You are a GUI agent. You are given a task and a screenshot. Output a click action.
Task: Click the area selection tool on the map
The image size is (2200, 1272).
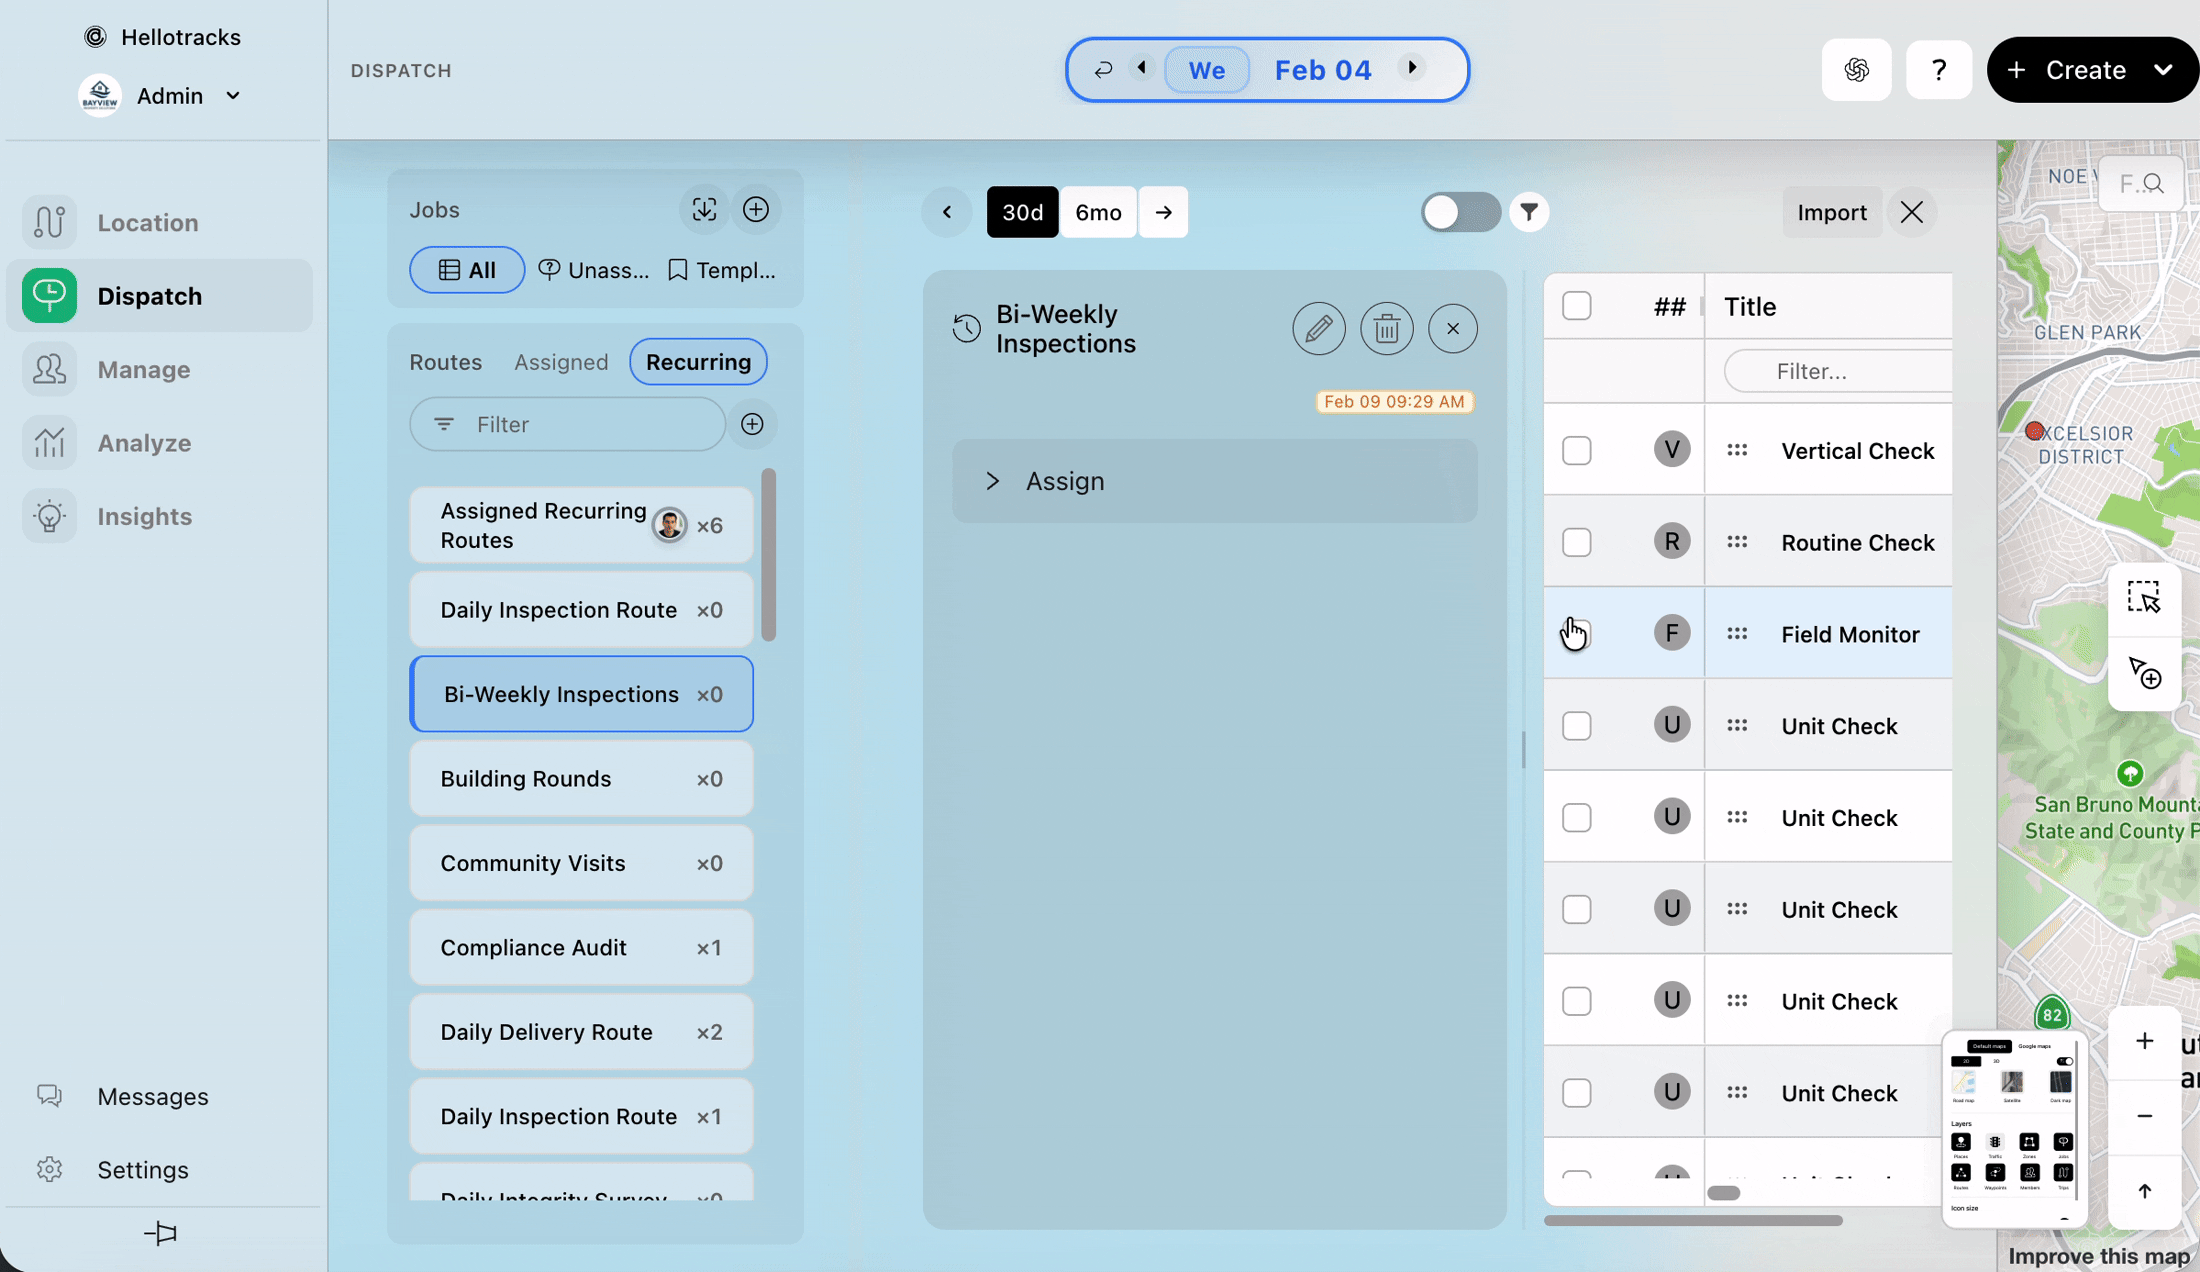2143,598
